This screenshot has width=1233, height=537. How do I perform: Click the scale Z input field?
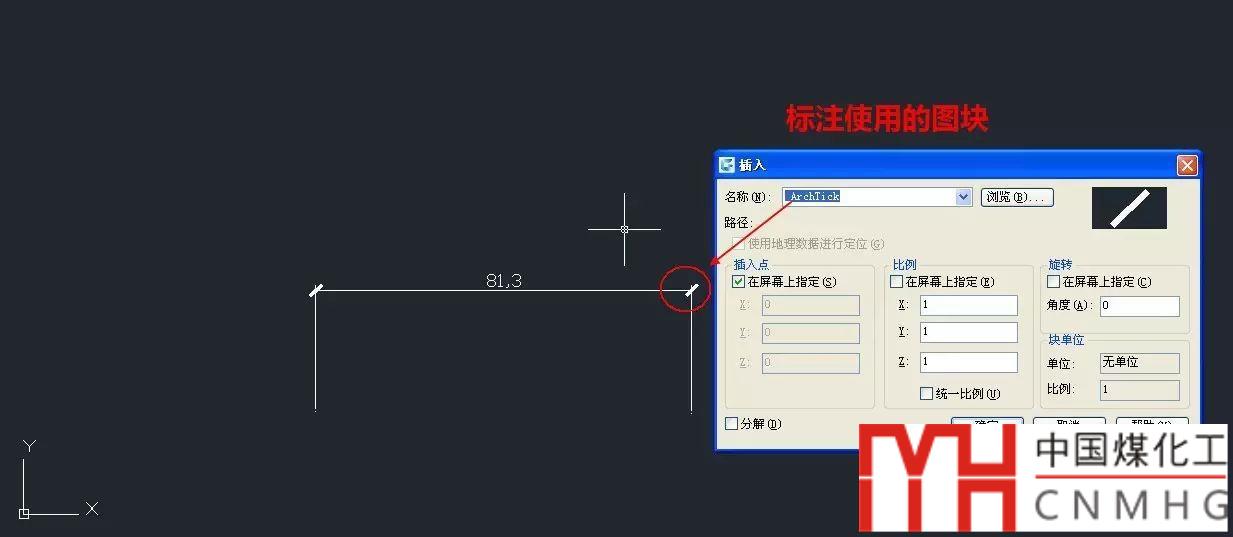click(968, 362)
